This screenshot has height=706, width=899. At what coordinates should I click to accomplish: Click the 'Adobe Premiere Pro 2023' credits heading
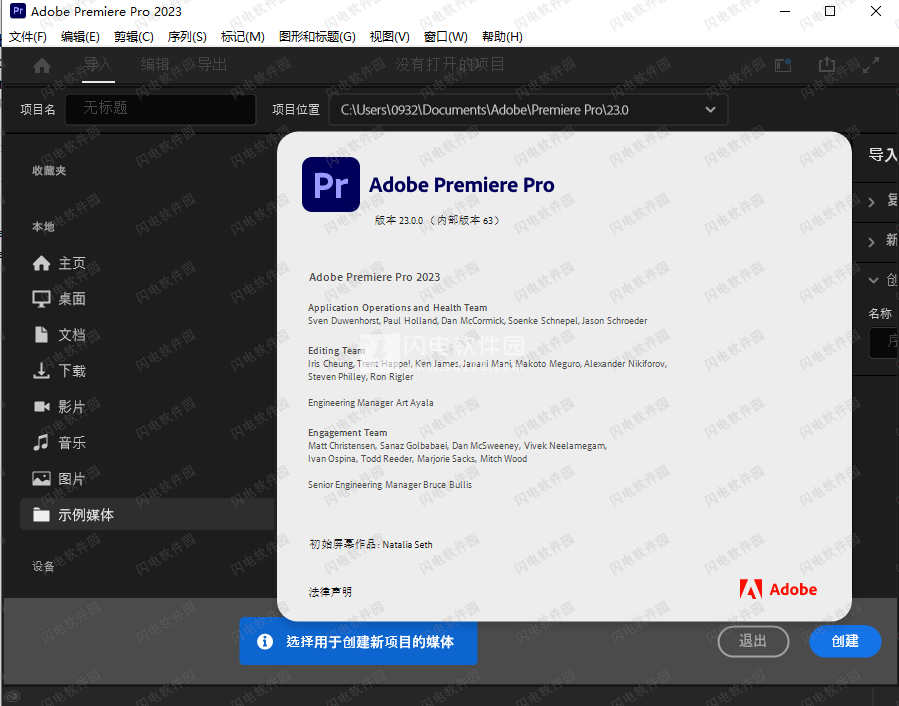[374, 277]
